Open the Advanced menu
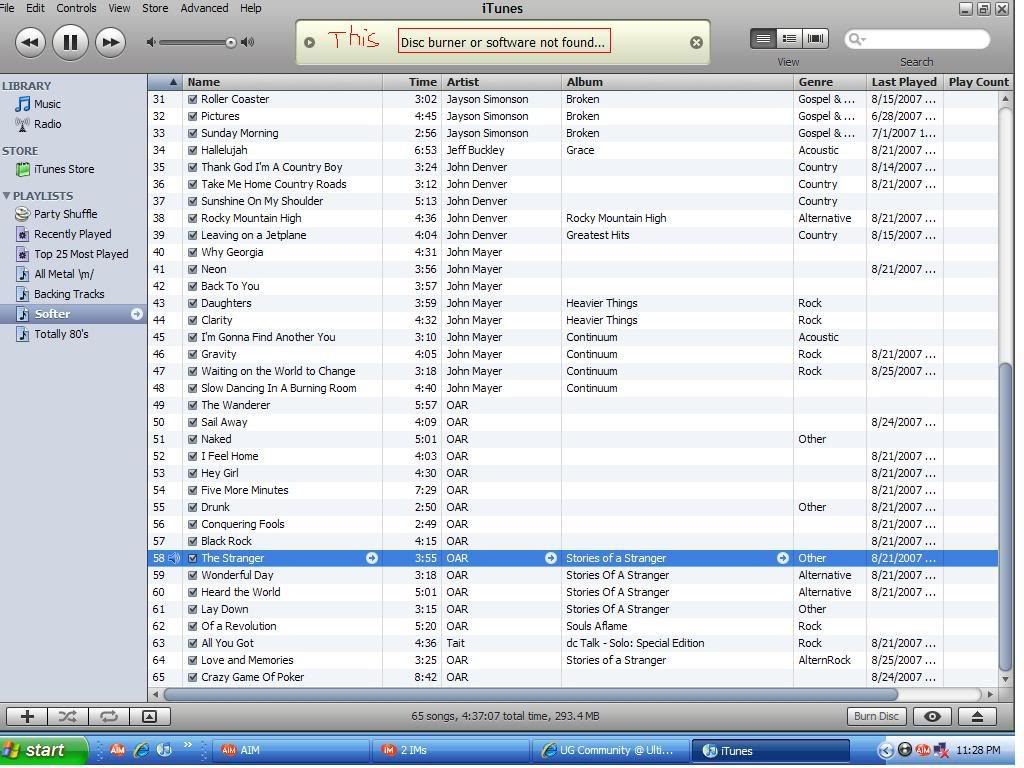This screenshot has height=768, width=1024. 204,8
